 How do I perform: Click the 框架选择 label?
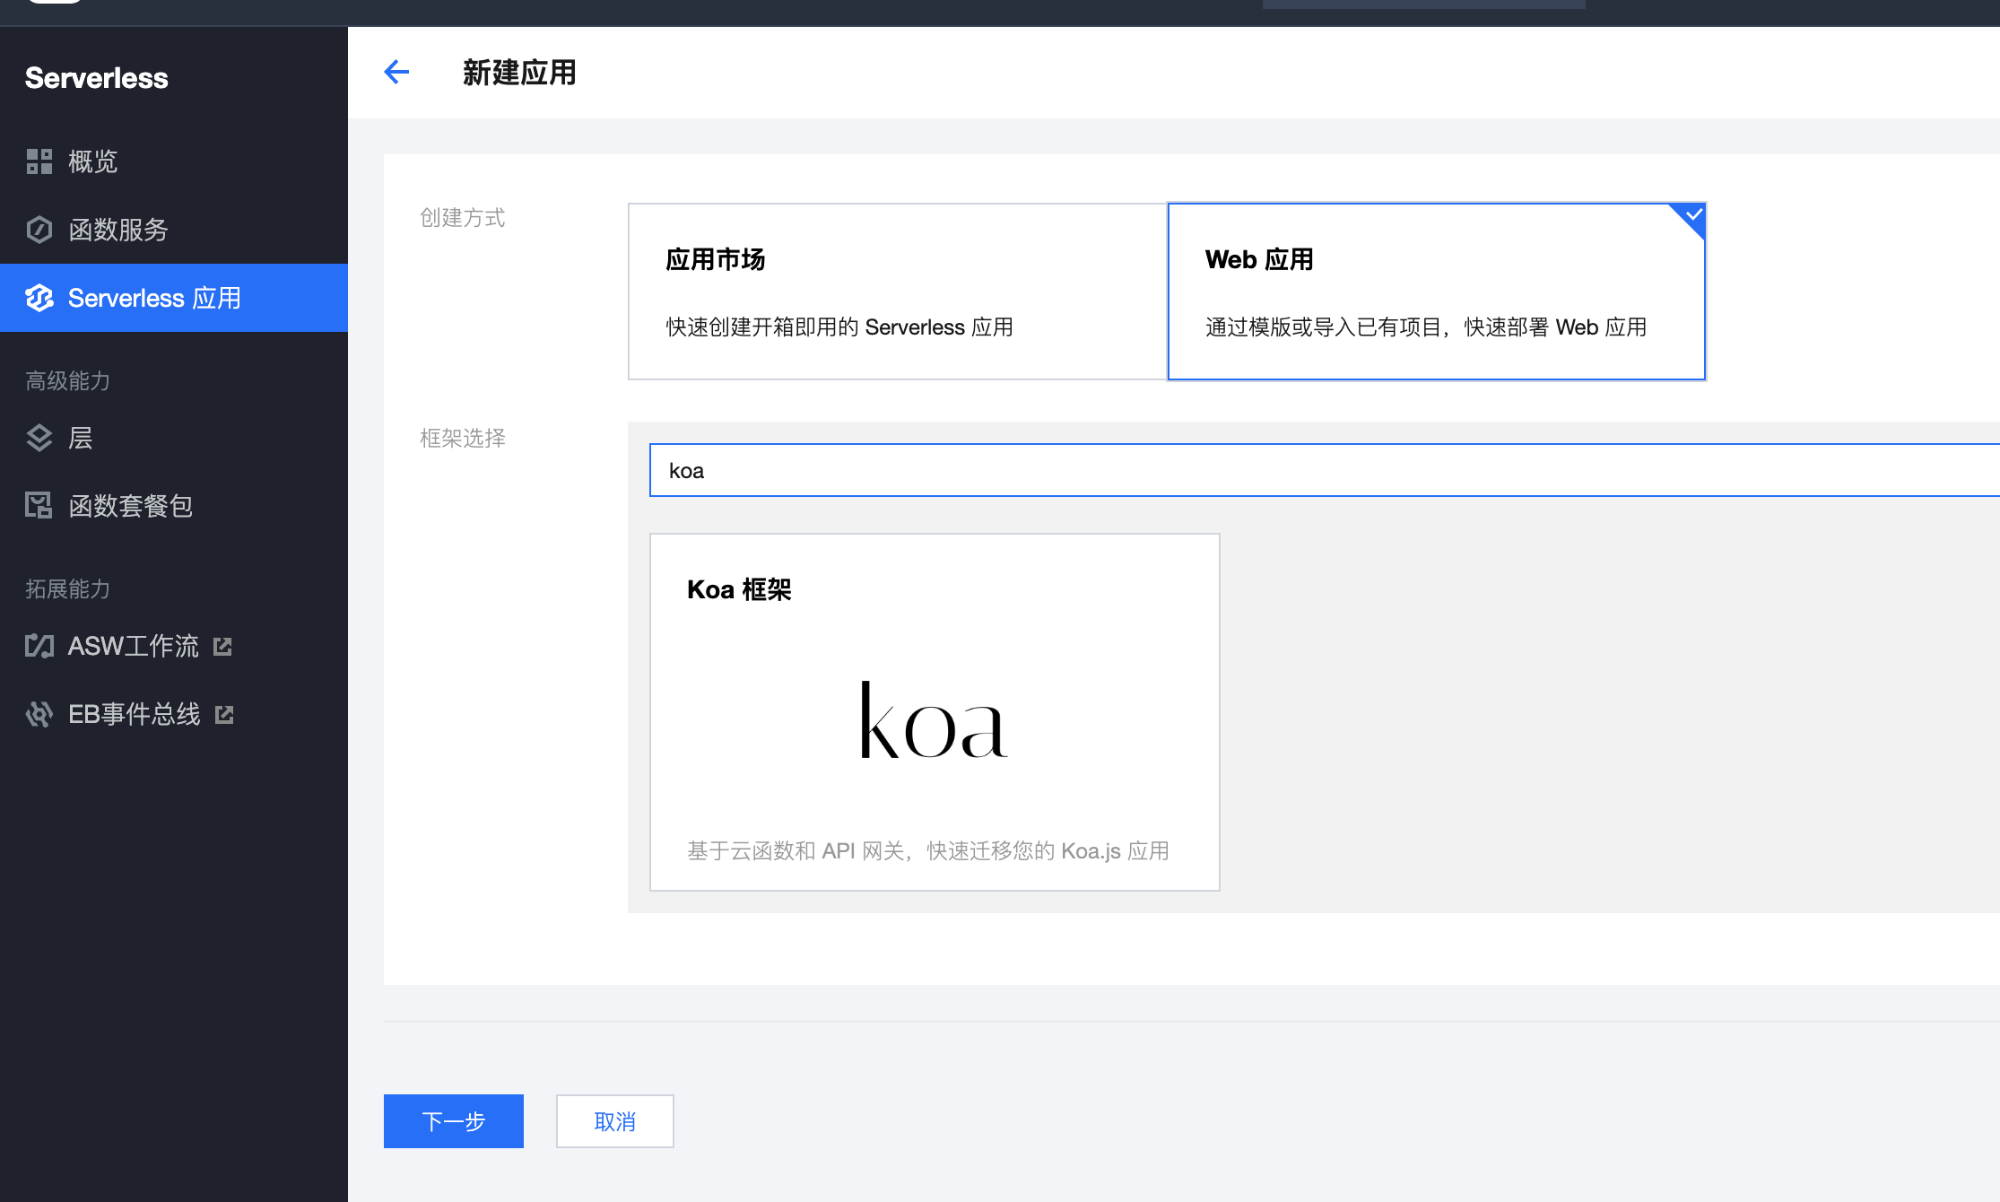[x=462, y=438]
